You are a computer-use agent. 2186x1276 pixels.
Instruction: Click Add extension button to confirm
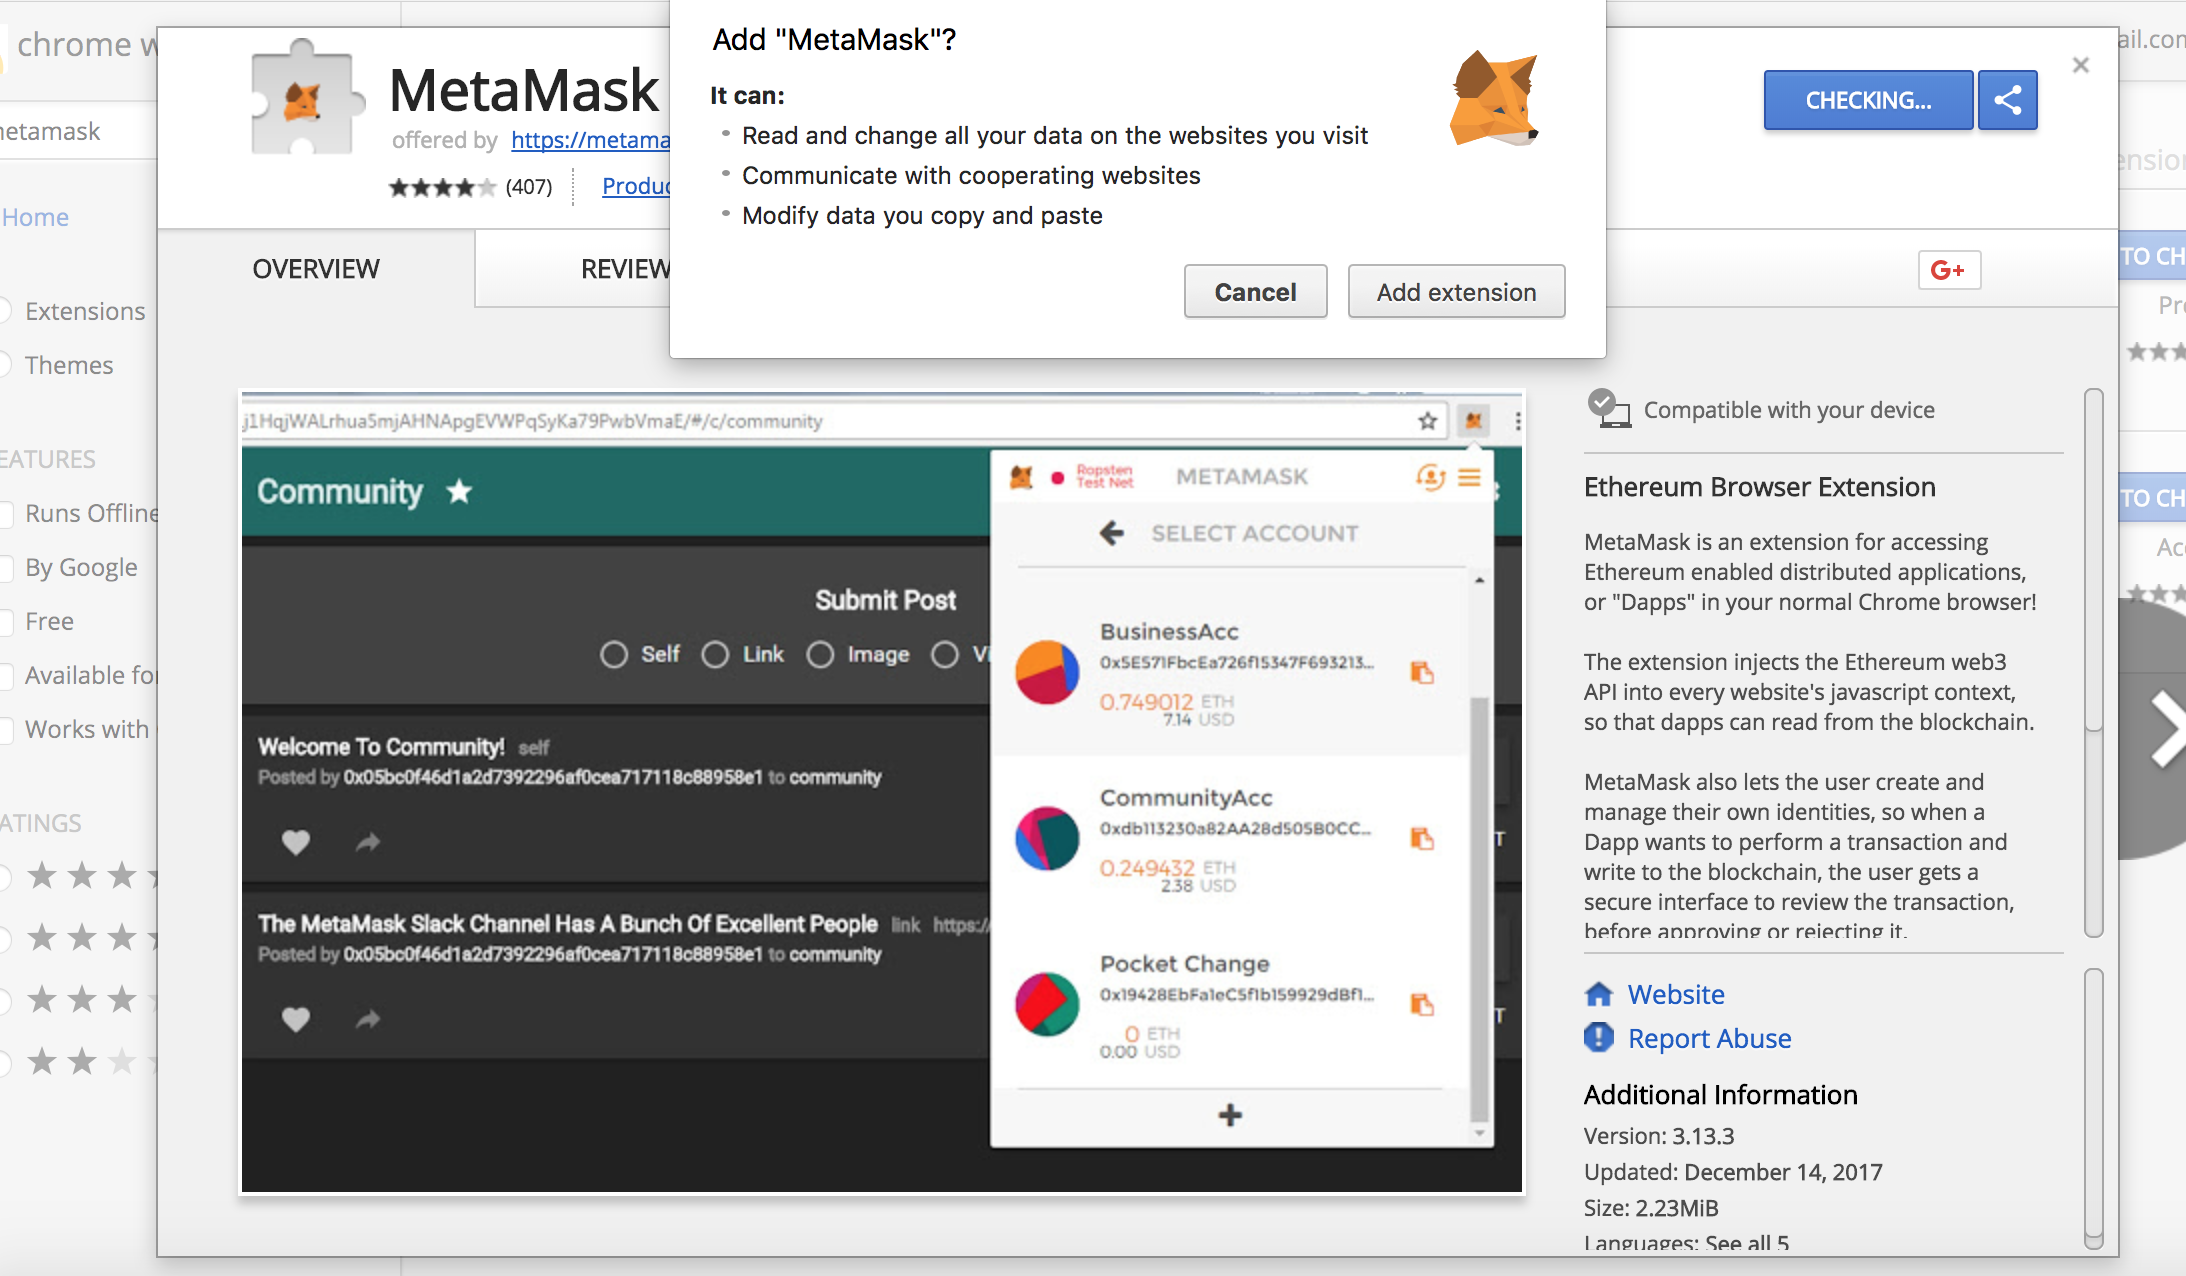coord(1455,292)
